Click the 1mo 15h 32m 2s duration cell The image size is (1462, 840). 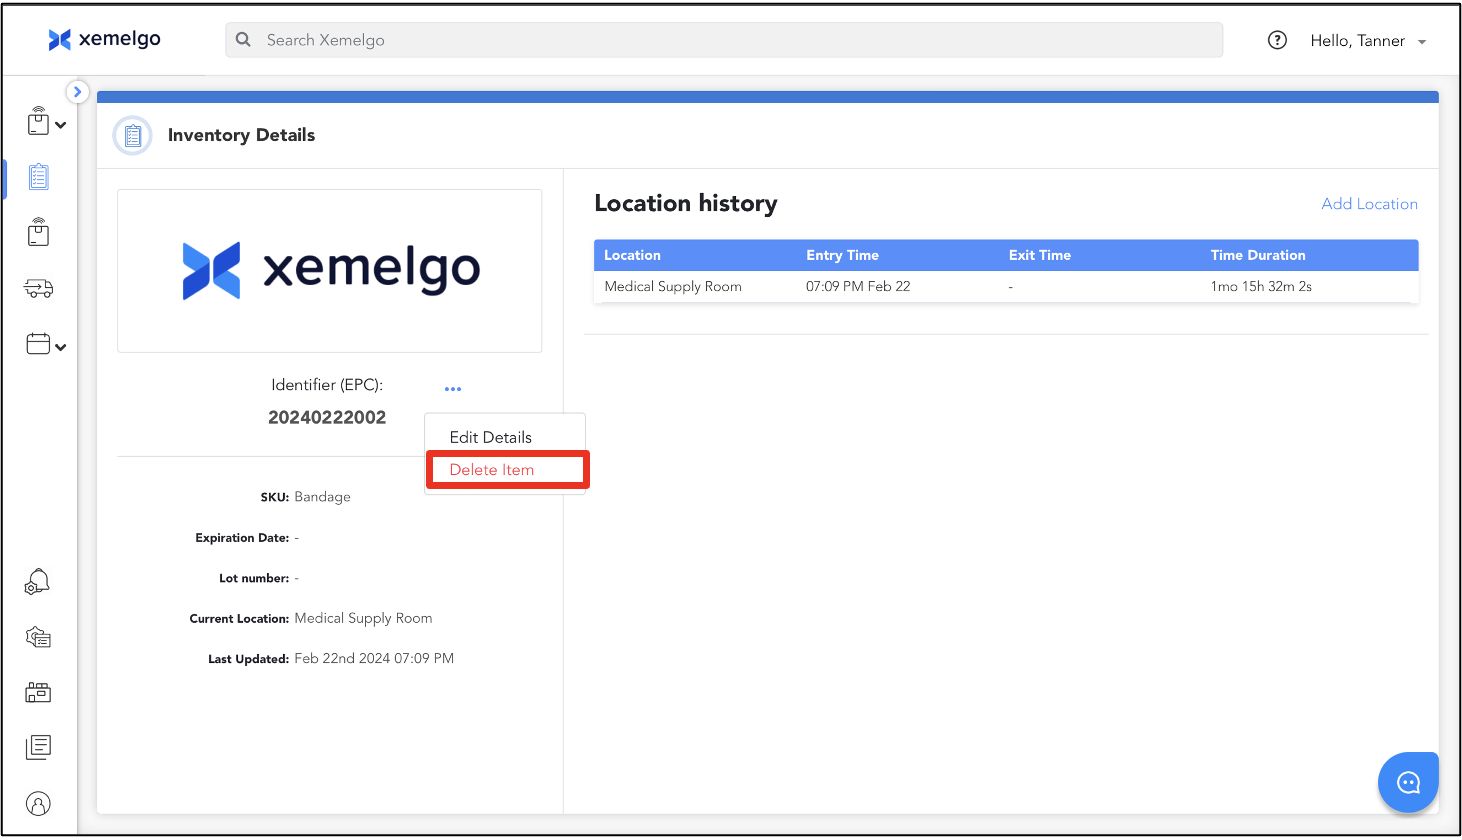click(x=1261, y=286)
